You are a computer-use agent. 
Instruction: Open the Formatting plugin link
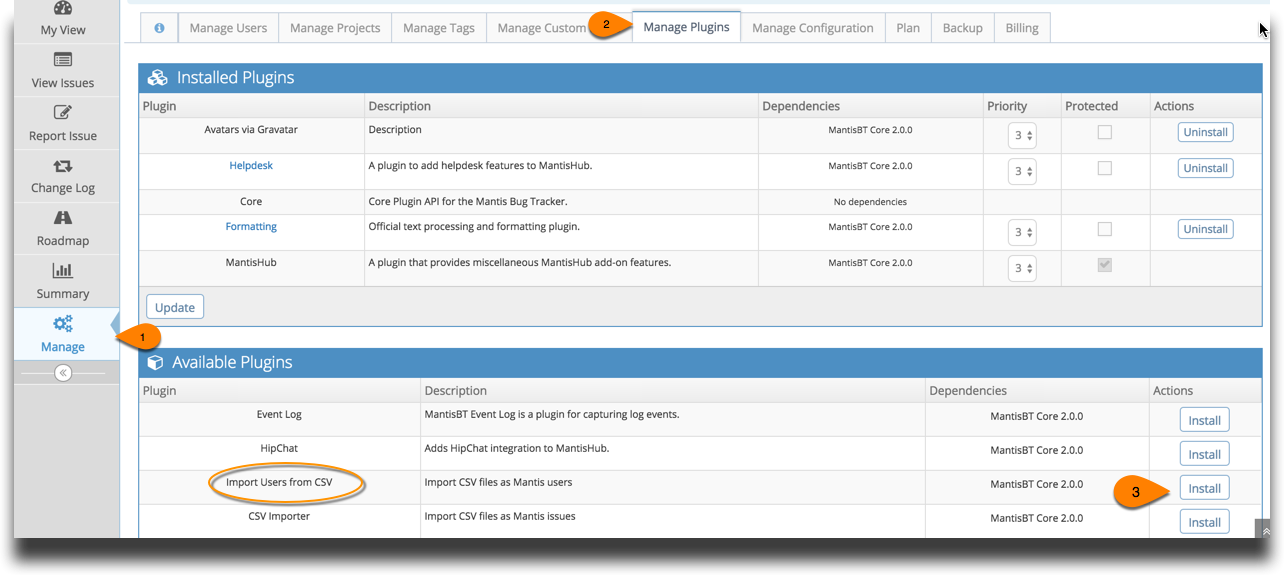tap(251, 227)
